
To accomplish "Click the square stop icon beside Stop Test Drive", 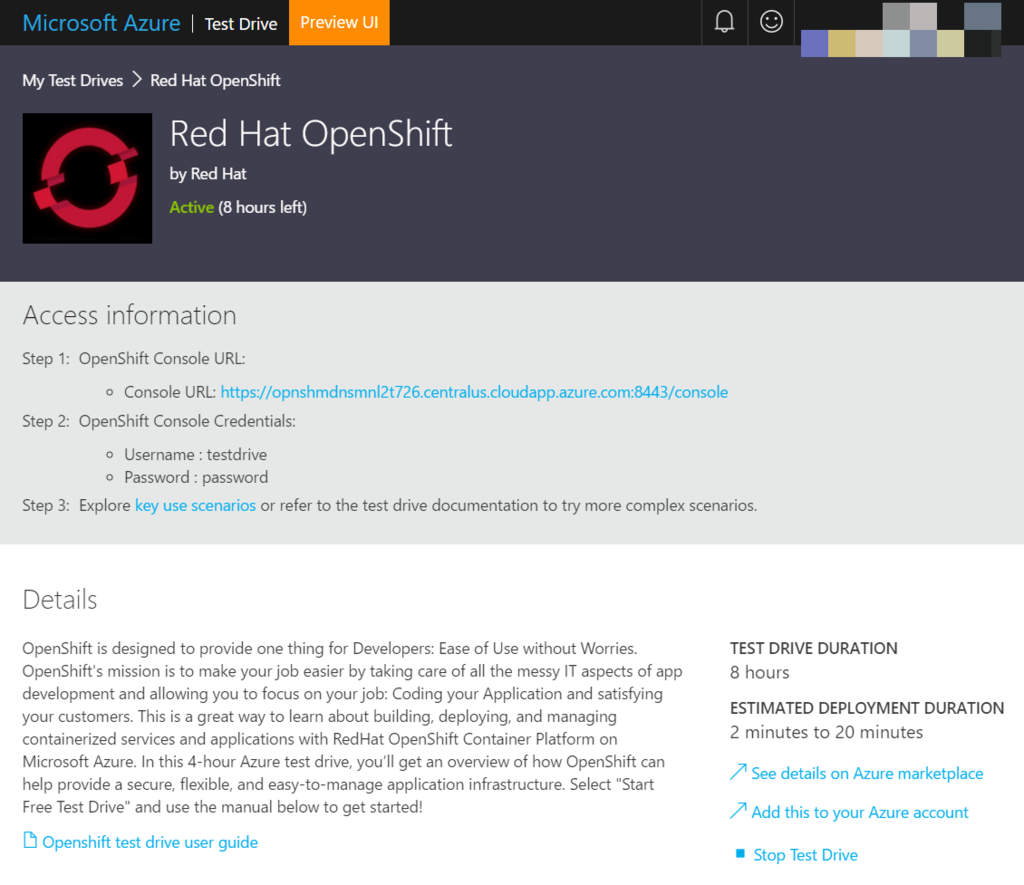I will [740, 854].
